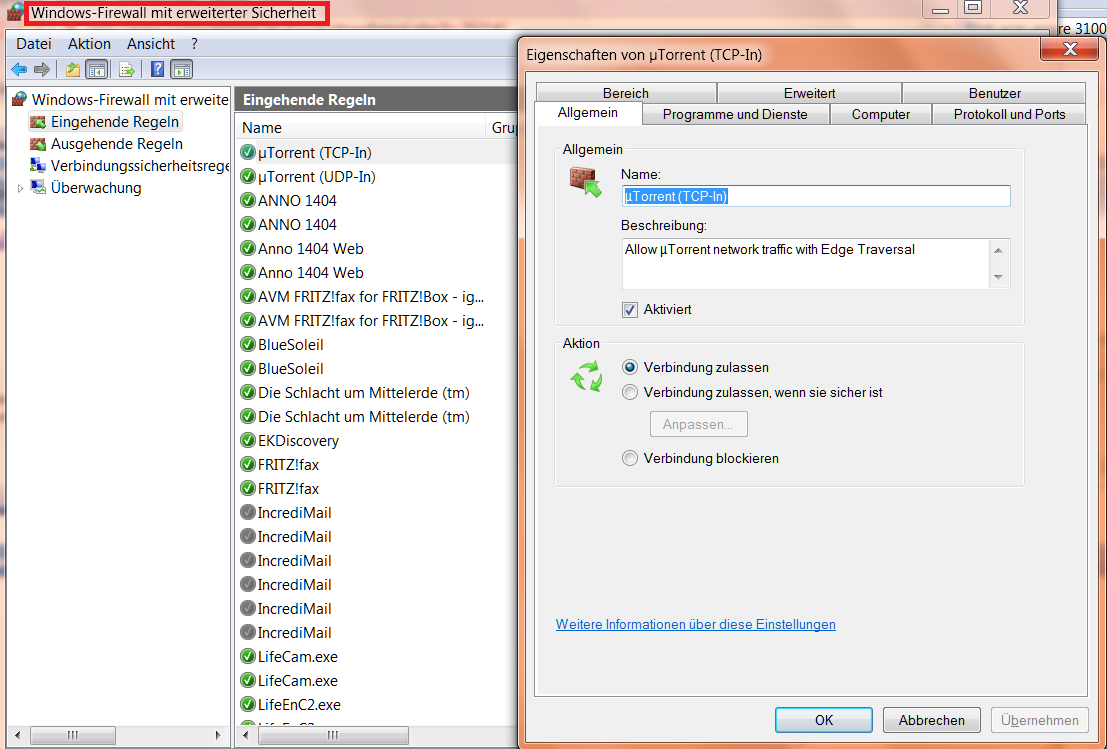This screenshot has width=1107, height=749.
Task: Switch to the Benutzer tab
Action: (994, 93)
